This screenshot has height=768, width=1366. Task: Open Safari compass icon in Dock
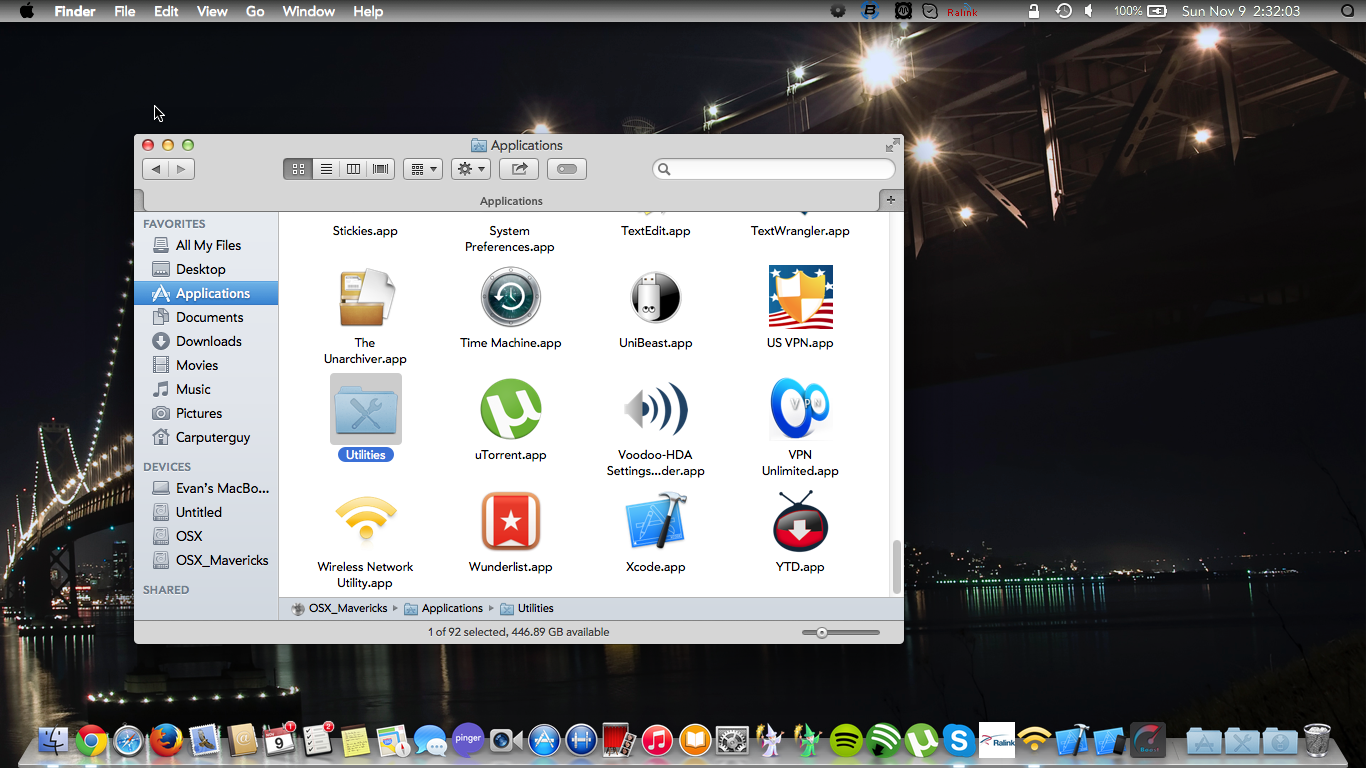click(129, 741)
